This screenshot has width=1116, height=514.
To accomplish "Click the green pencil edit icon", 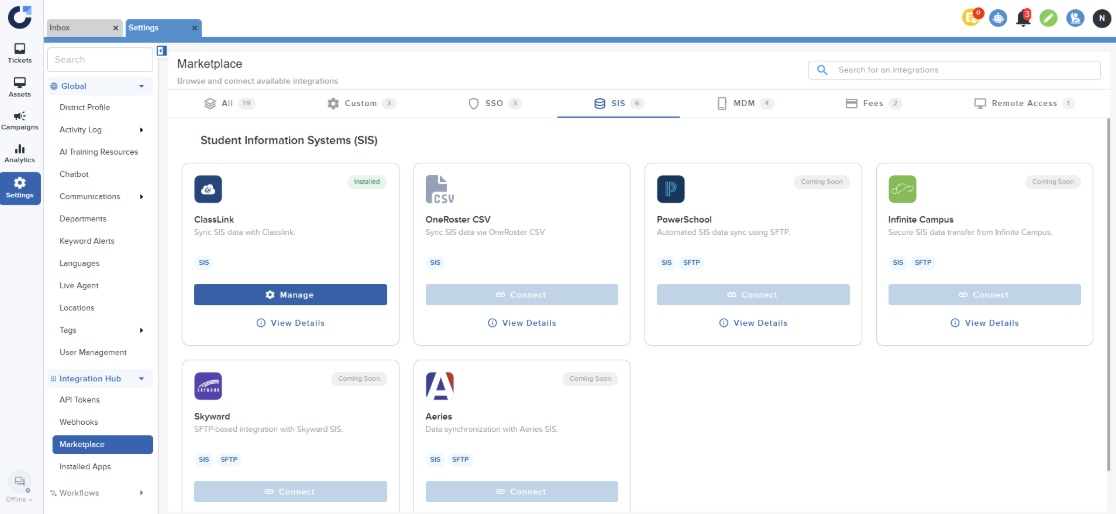I will pyautogui.click(x=1049, y=18).
